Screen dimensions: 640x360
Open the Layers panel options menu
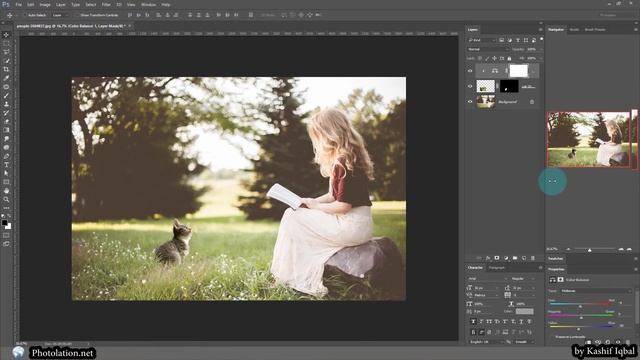click(x=541, y=29)
